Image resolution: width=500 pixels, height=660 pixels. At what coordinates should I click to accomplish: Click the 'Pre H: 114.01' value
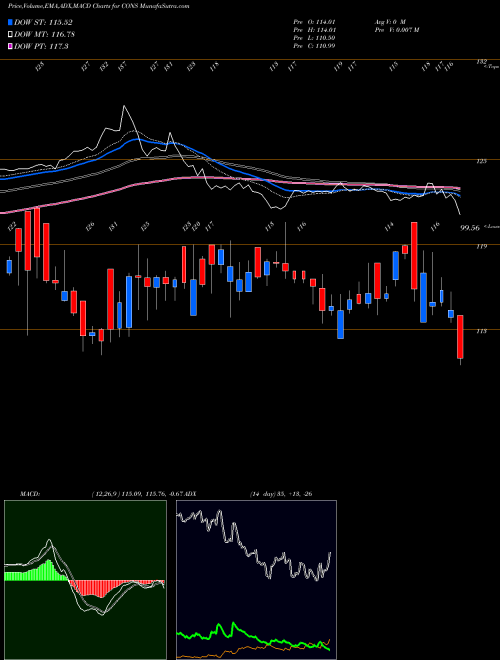[314, 29]
